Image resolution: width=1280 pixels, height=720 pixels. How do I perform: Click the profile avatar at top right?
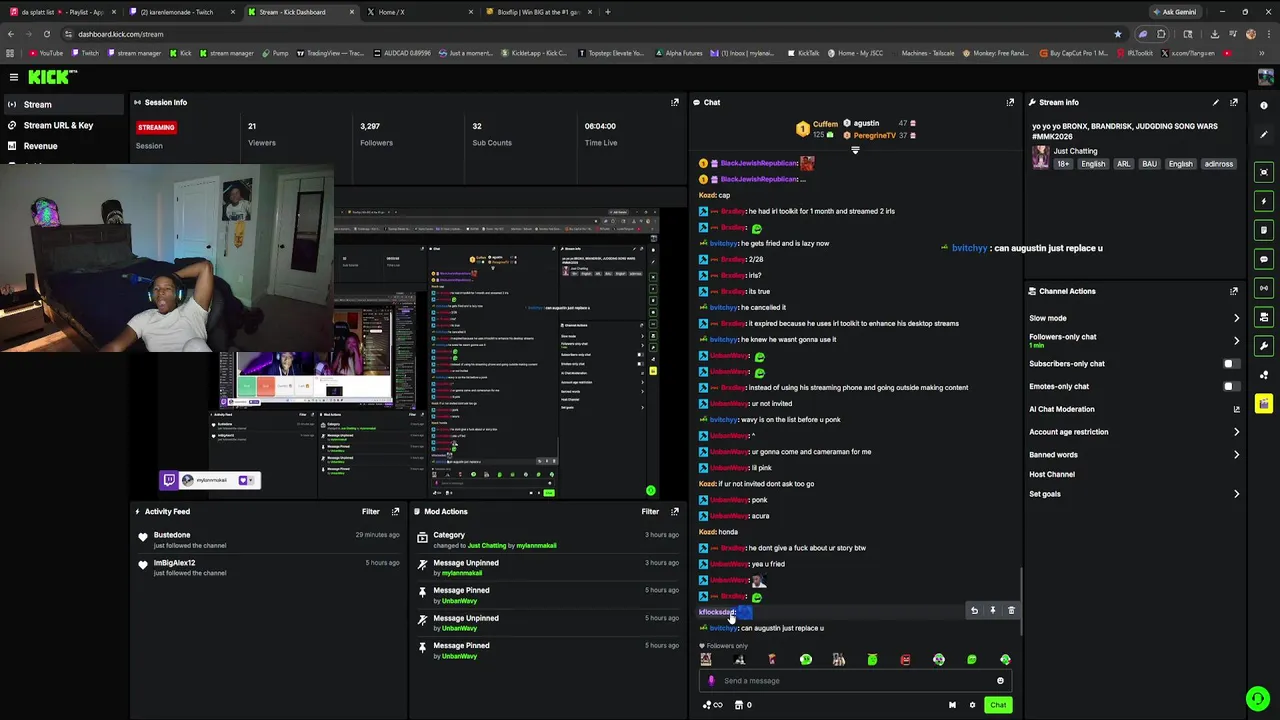[x=1265, y=77]
